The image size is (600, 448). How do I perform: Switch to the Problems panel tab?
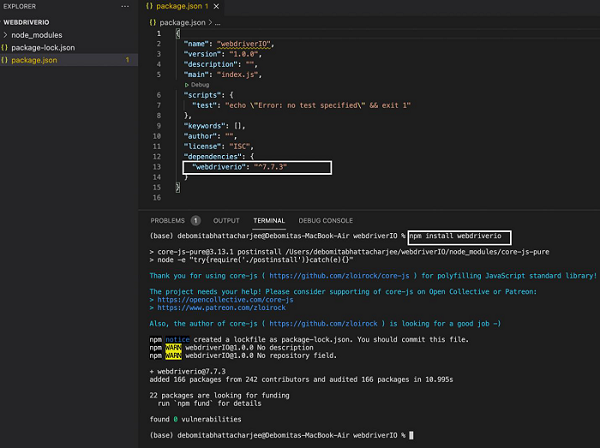pos(167,220)
